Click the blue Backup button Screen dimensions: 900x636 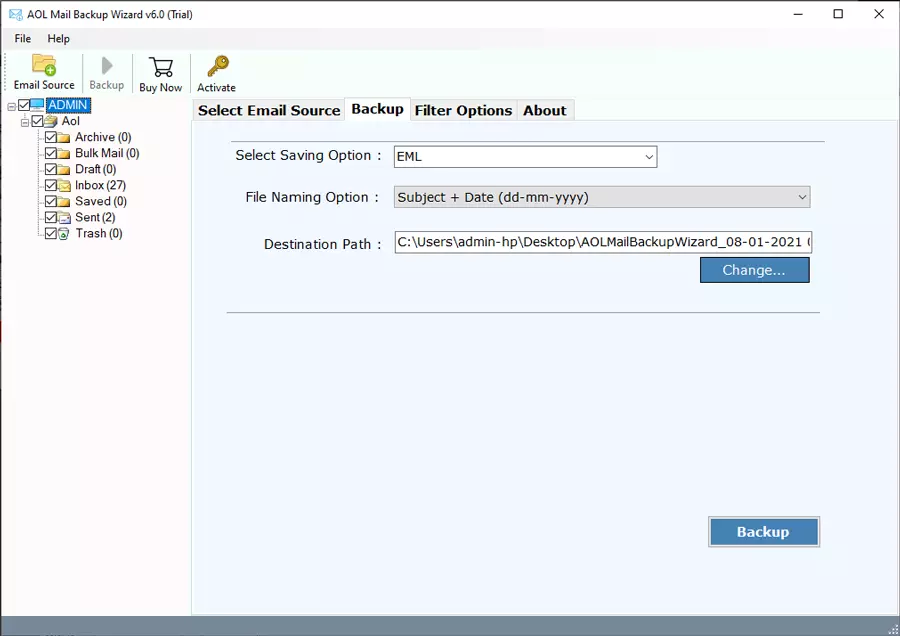(x=763, y=532)
